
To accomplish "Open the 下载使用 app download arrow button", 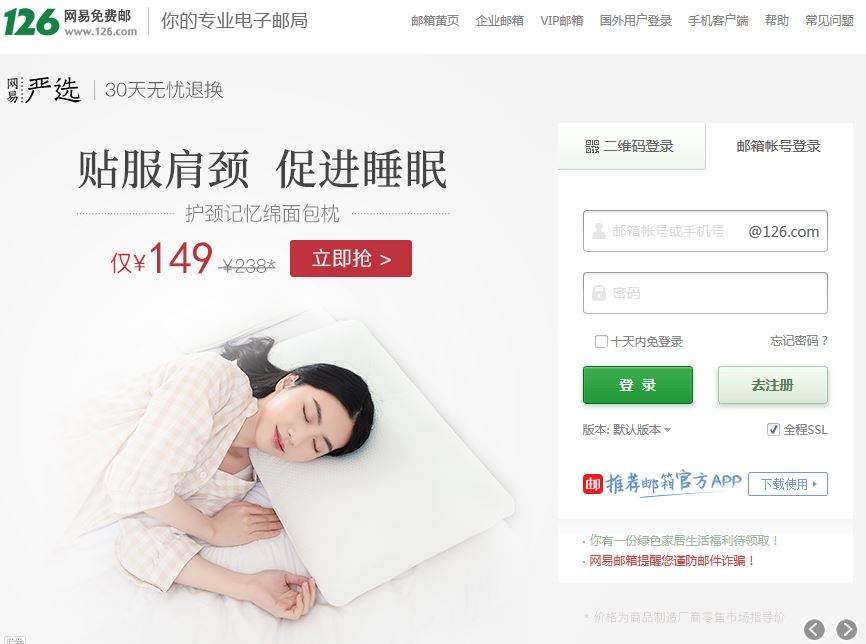I will tap(788, 484).
